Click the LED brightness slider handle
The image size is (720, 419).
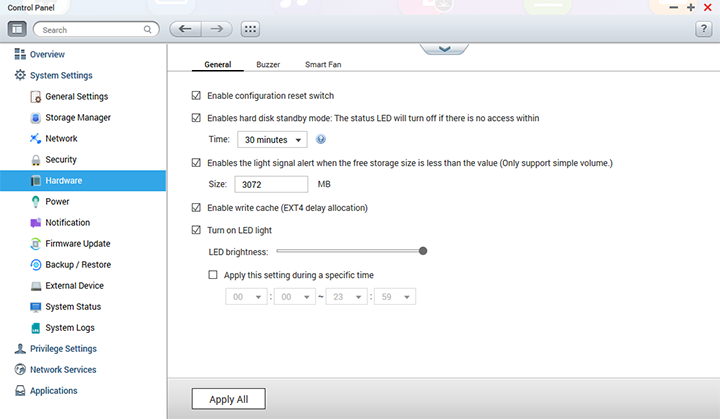tap(423, 251)
